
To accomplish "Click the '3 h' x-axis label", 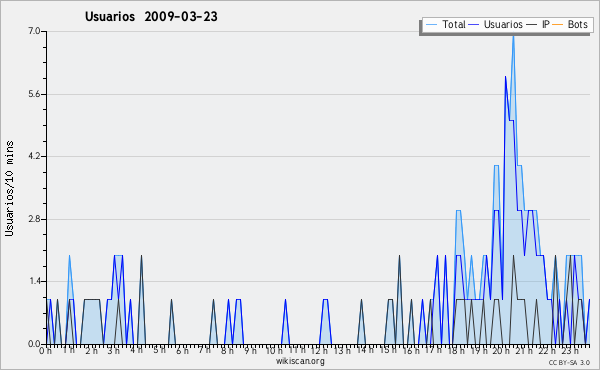I will (114, 351).
